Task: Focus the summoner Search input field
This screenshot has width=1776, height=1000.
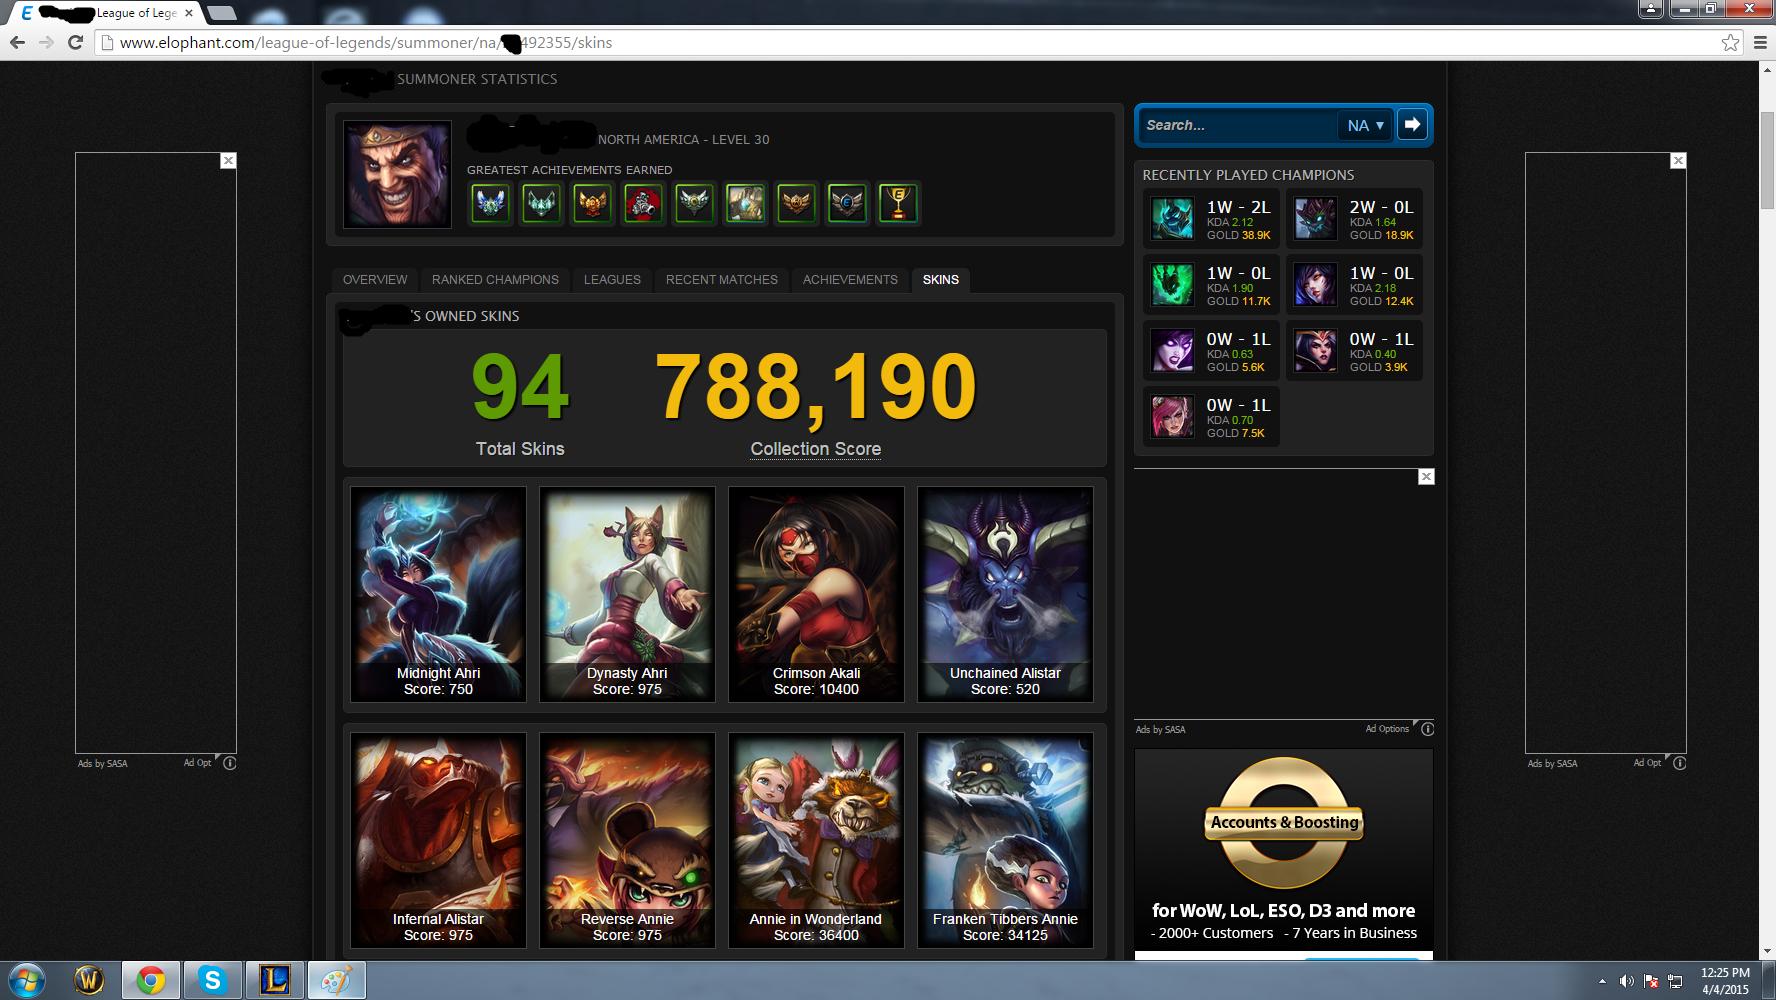Action: point(1238,125)
